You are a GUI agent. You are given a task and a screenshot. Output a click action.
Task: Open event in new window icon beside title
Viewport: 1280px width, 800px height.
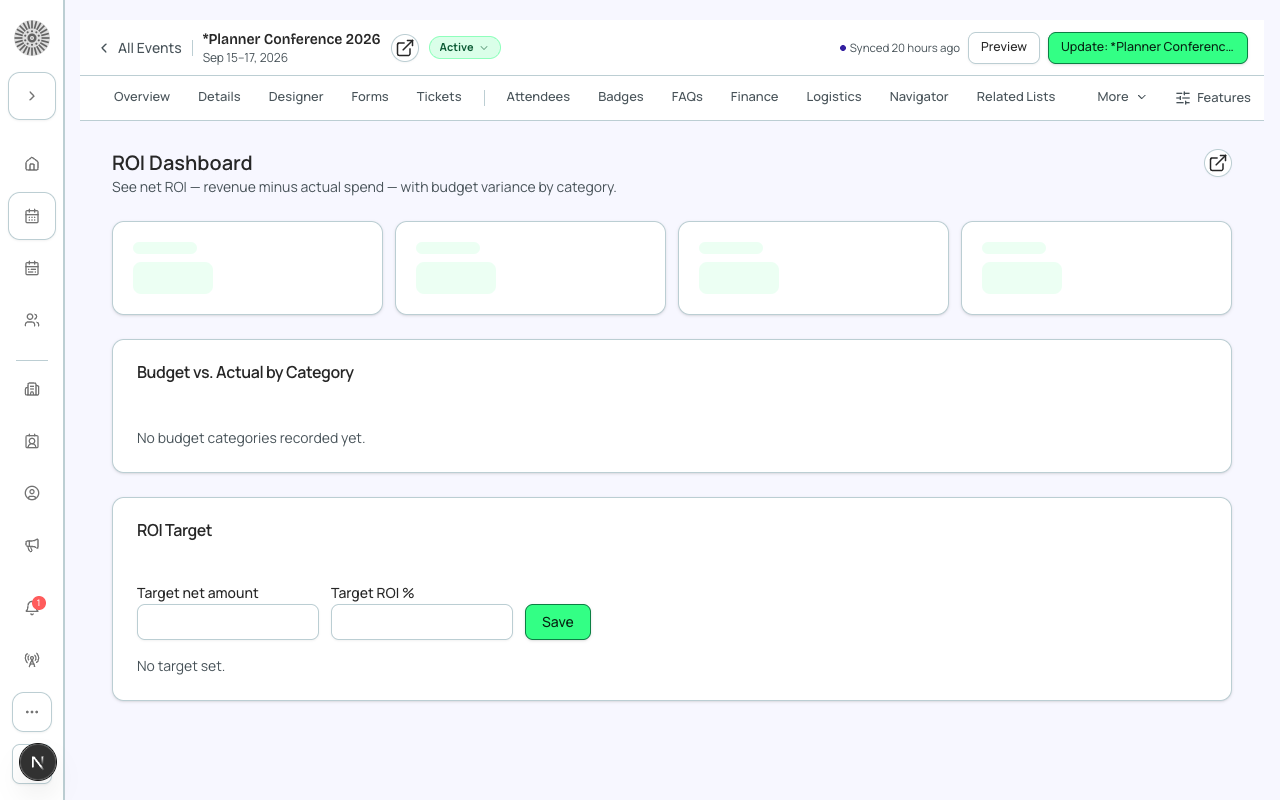(405, 48)
